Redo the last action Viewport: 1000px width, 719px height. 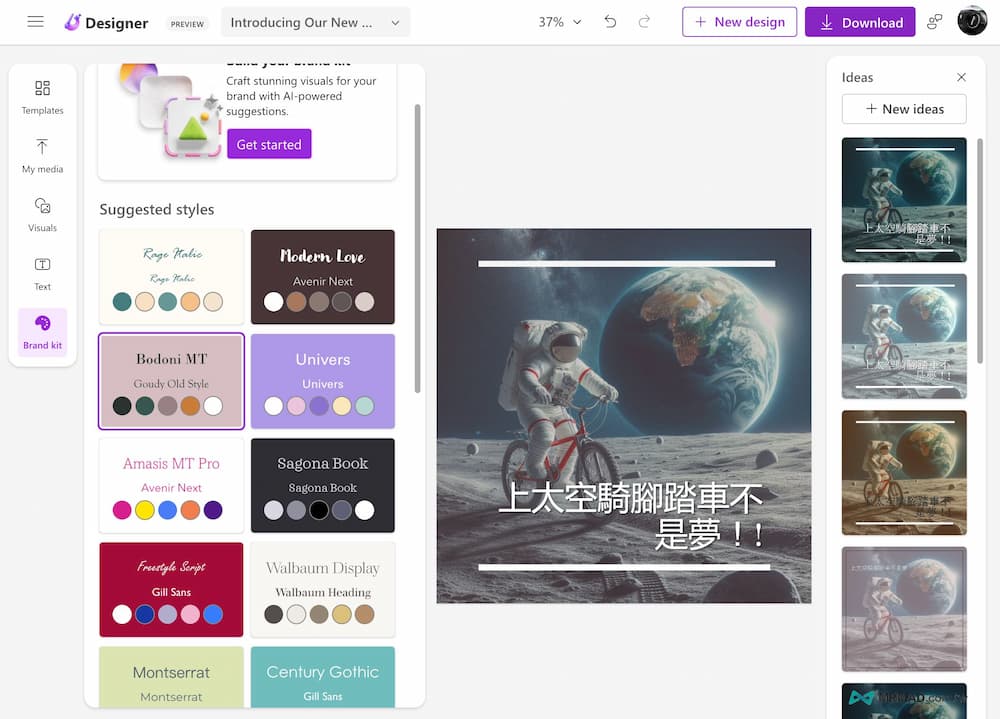pyautogui.click(x=644, y=22)
